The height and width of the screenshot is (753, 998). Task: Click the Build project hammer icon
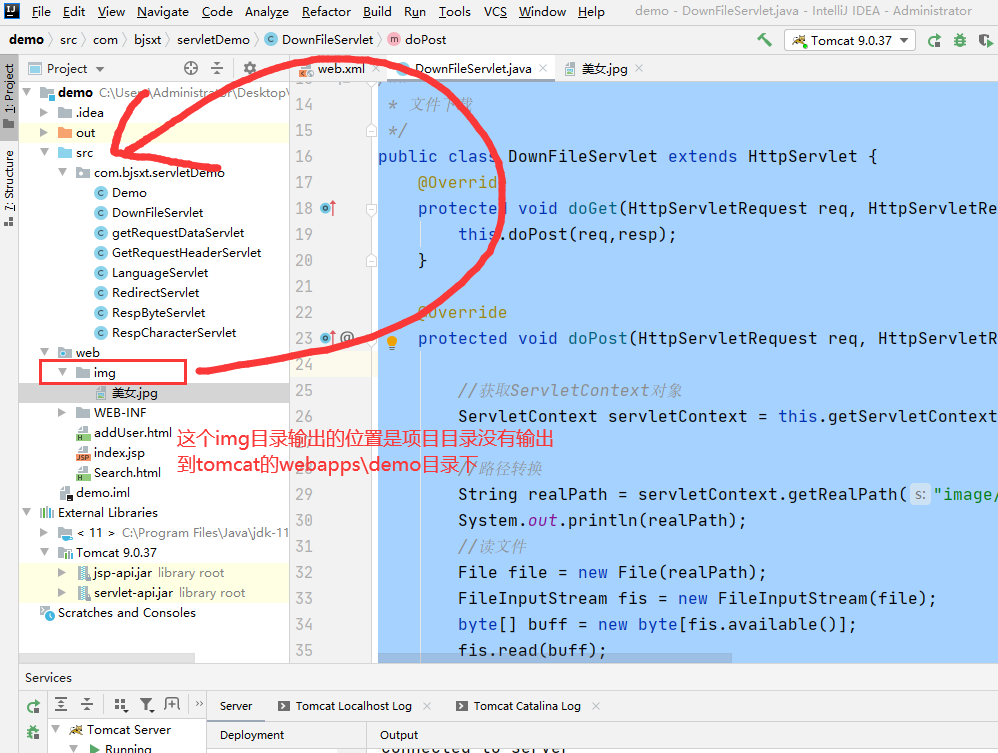pos(764,40)
